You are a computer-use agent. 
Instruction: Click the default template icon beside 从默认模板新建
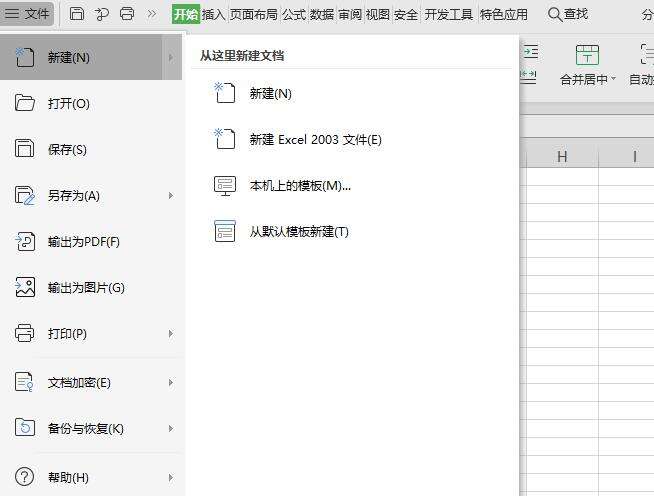tap(225, 232)
